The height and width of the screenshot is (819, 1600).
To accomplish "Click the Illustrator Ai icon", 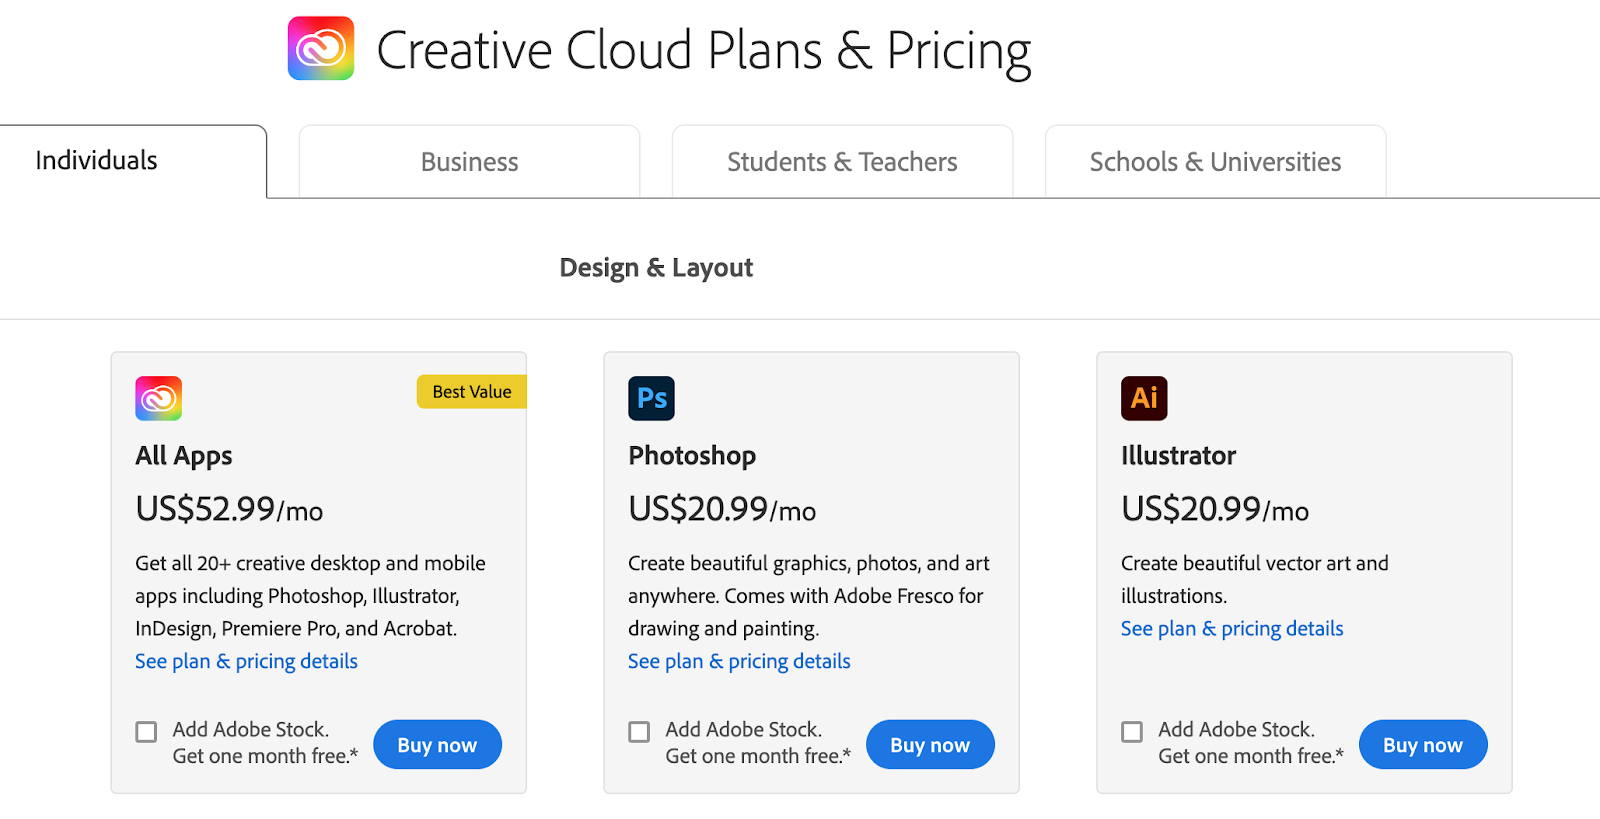I will [x=1144, y=398].
